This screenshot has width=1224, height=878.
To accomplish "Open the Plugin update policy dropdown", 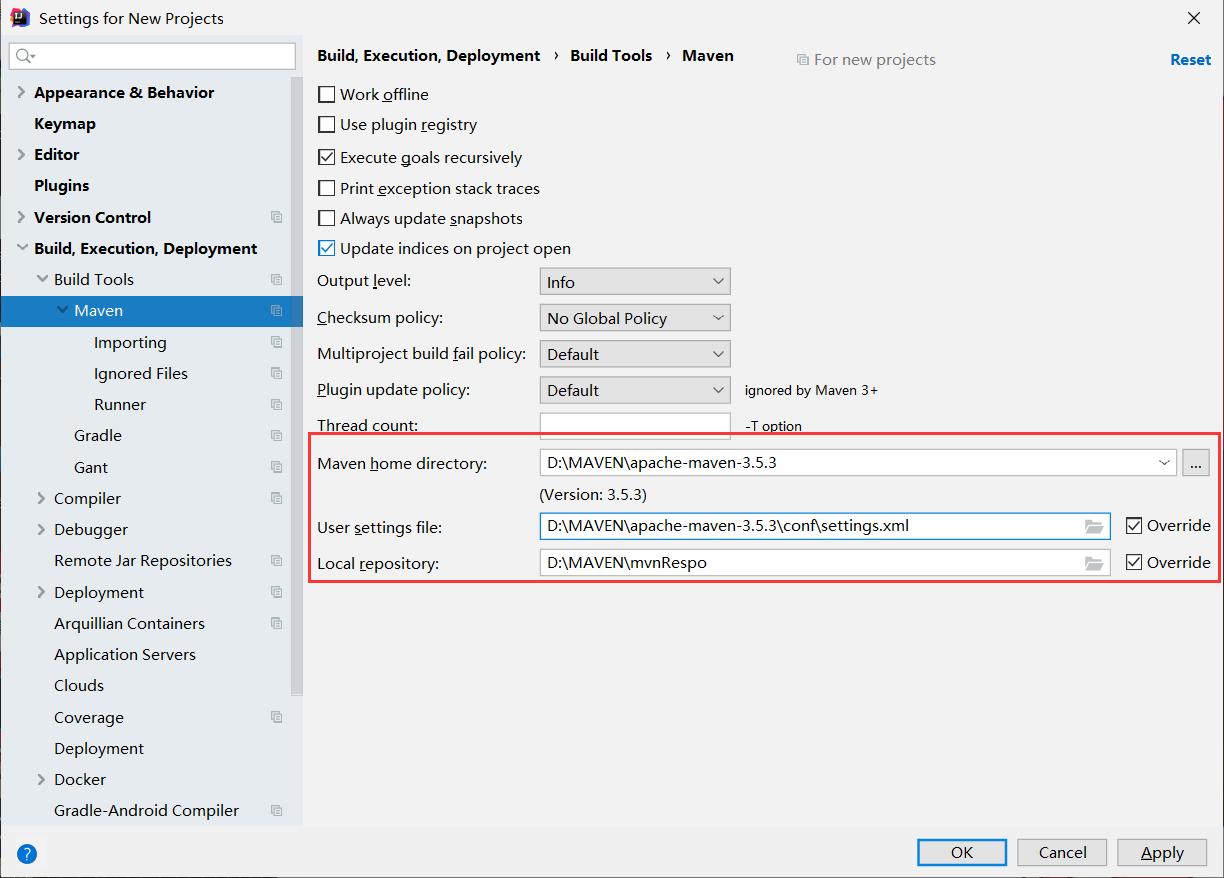I will pyautogui.click(x=635, y=390).
